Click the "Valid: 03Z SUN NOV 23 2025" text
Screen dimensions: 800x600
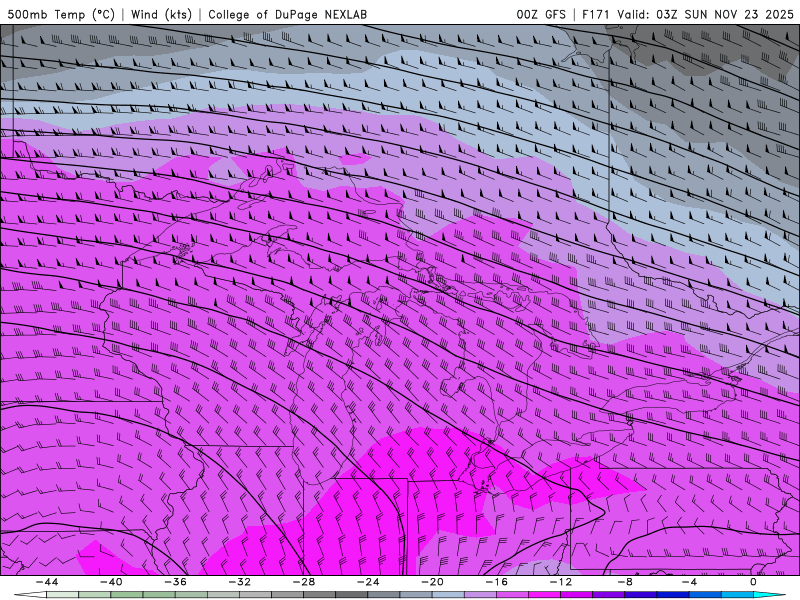point(705,14)
